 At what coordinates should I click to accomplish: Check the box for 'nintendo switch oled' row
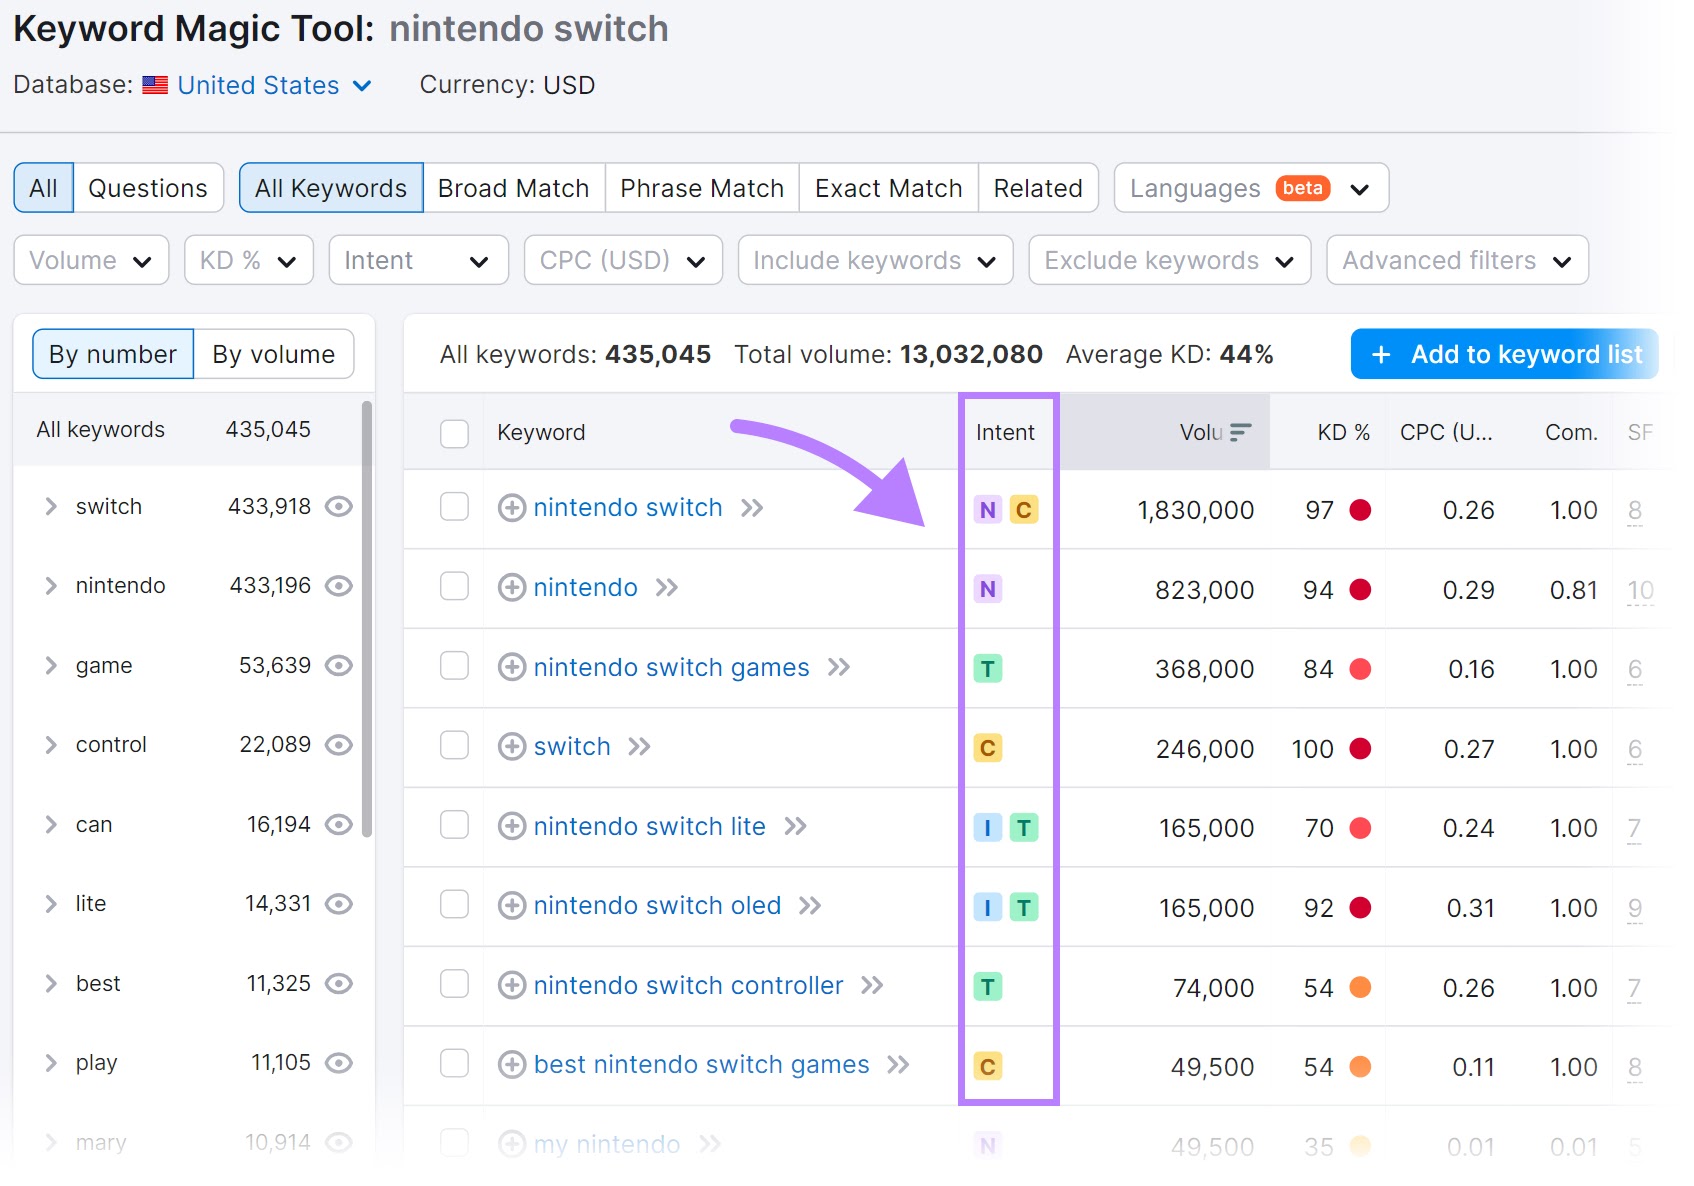pos(455,904)
